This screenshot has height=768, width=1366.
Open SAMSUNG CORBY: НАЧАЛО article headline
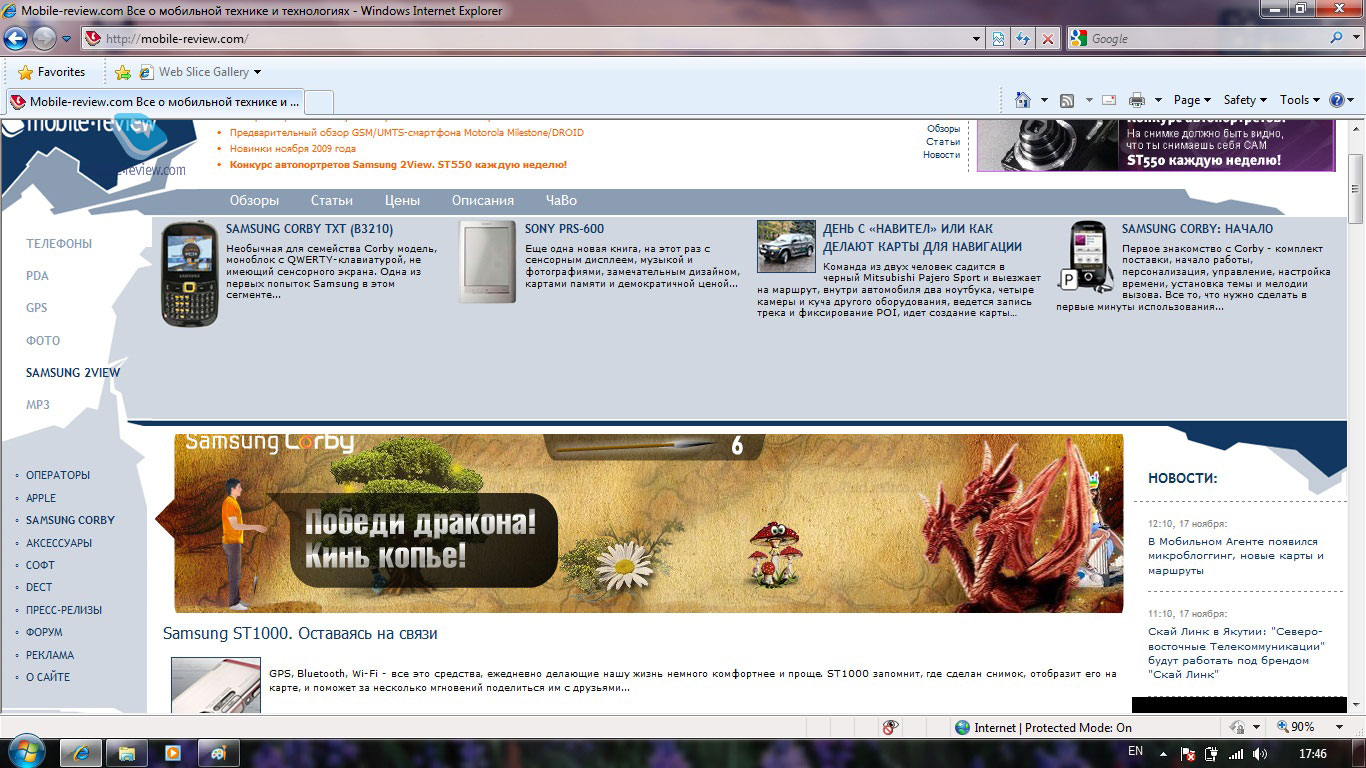pos(1197,229)
